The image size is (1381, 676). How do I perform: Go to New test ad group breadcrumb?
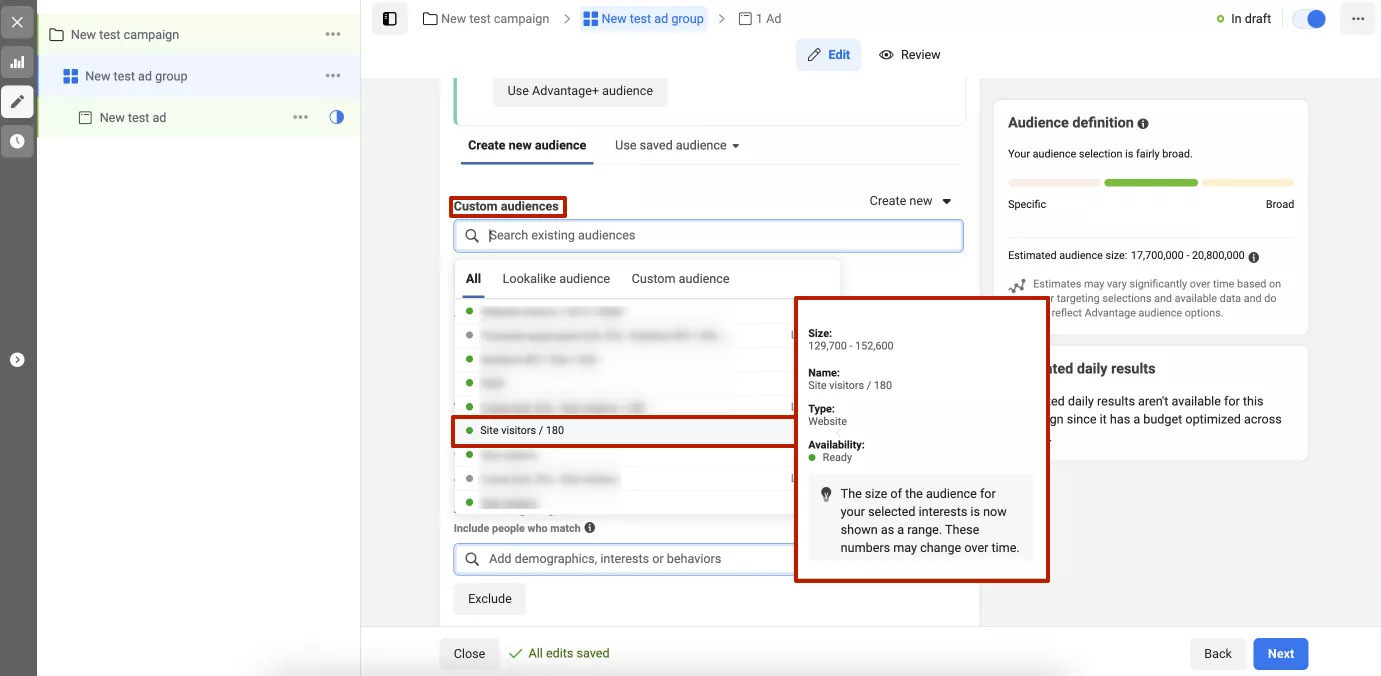643,19
